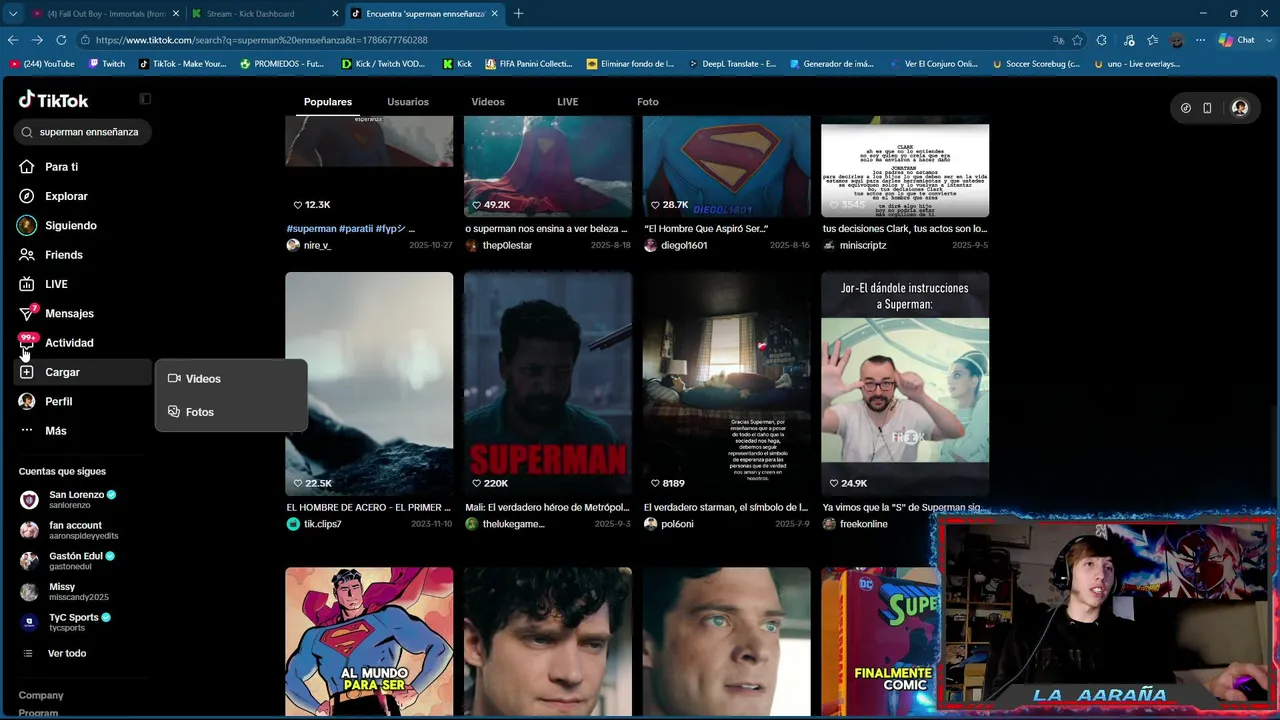Like the tik.clips7 video heart icon
The width and height of the screenshot is (1280, 720).
tap(298, 483)
